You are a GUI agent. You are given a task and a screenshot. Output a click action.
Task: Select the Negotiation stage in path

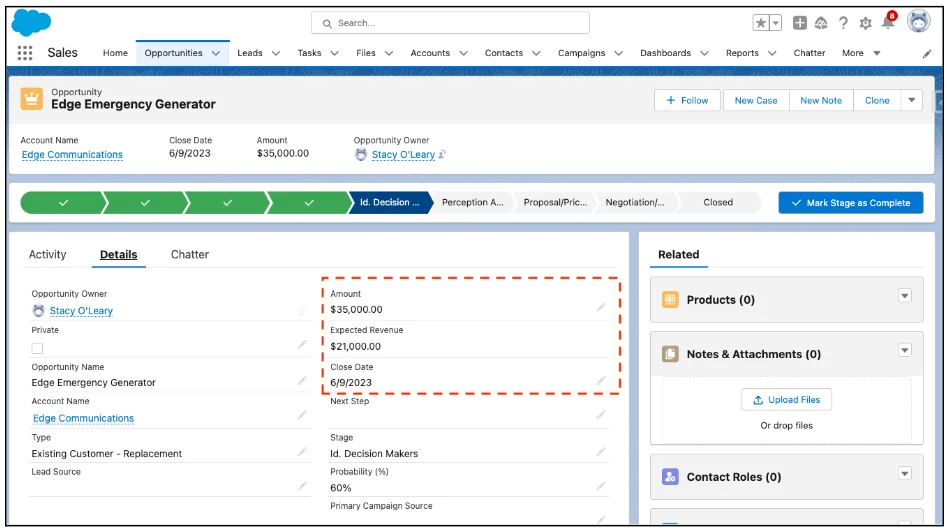pyautogui.click(x=635, y=202)
